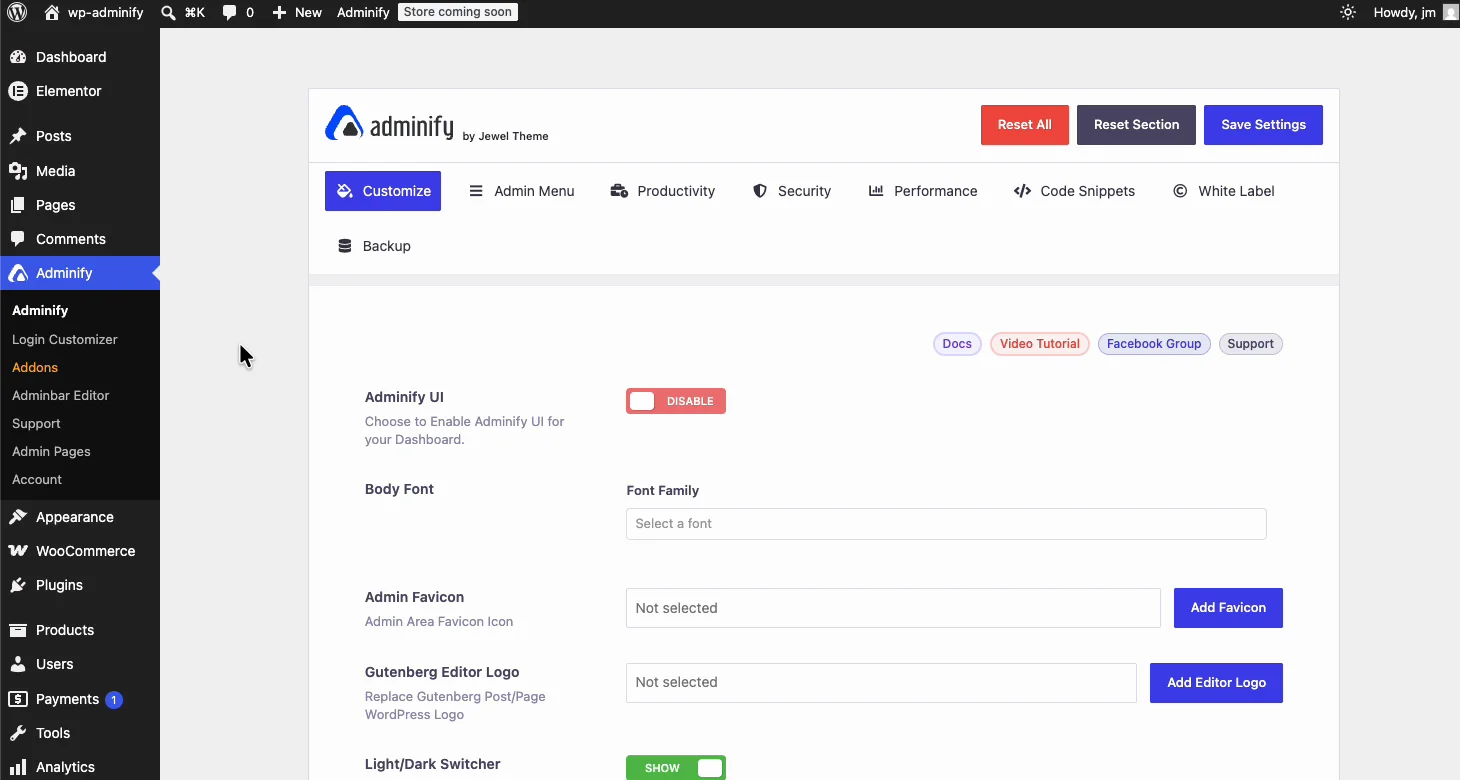Open the Support item in Adminify submenu

[x=36, y=424]
